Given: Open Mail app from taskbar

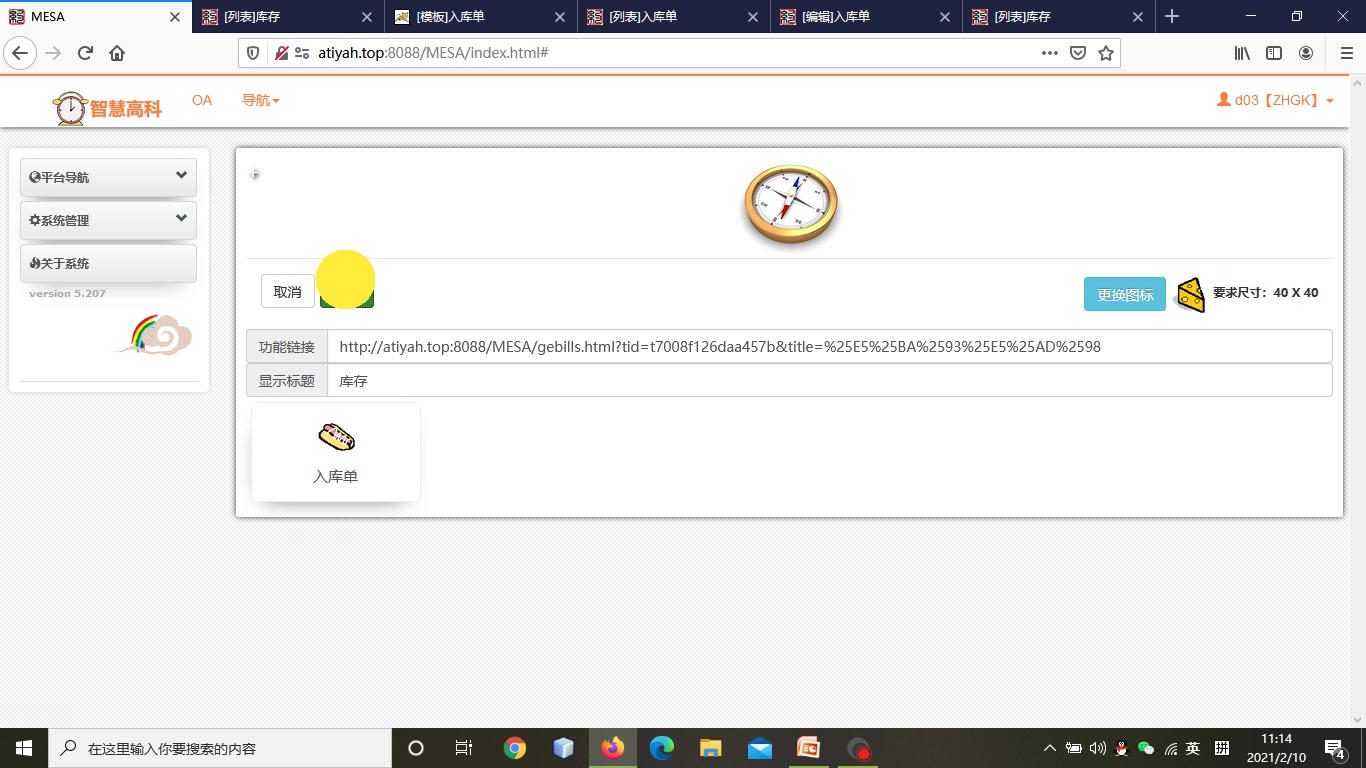Looking at the screenshot, I should pyautogui.click(x=760, y=748).
